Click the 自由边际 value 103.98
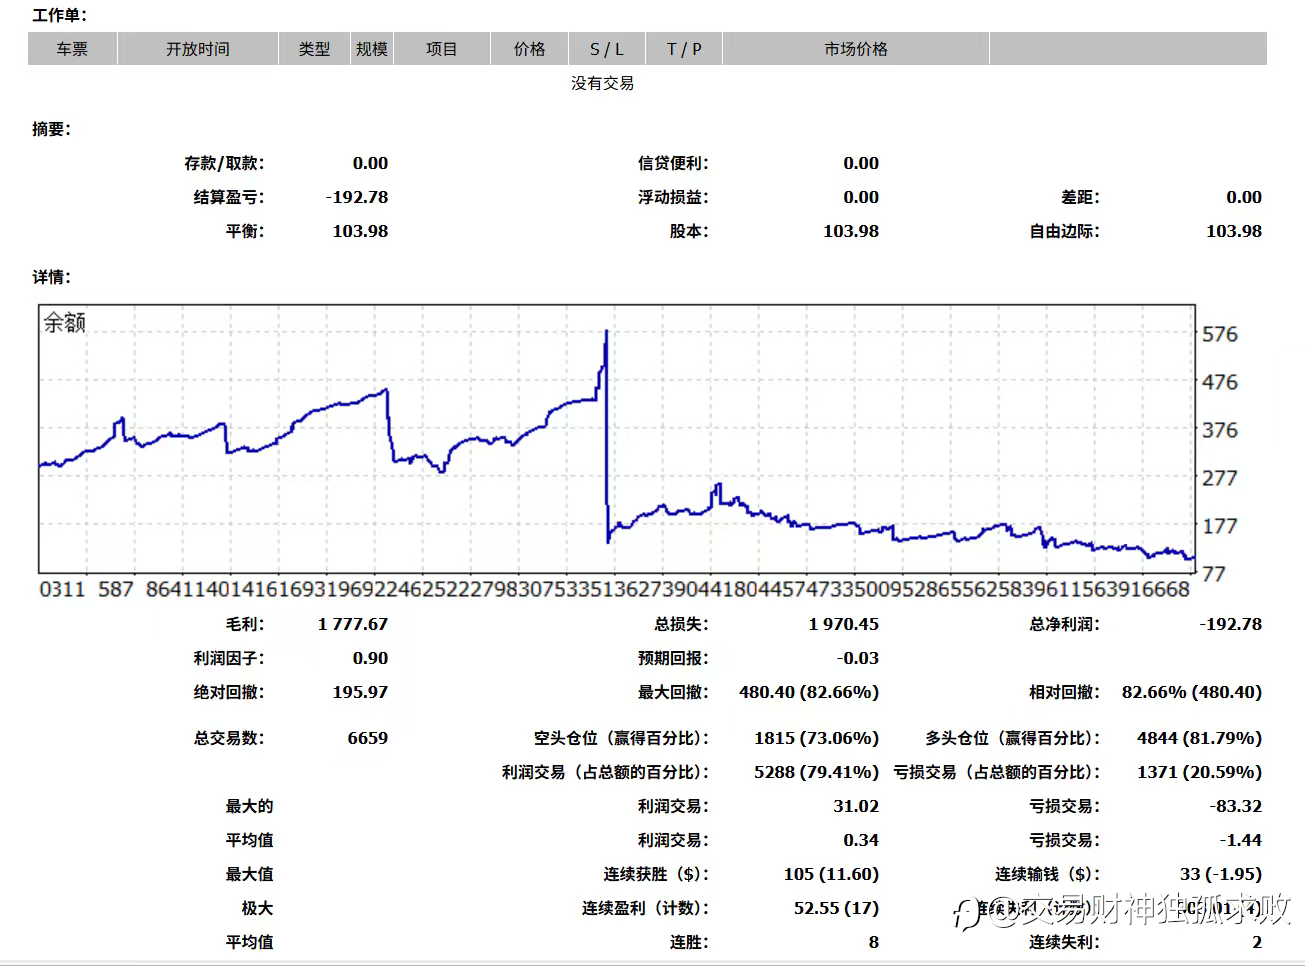Screen dimensions: 1305x966 point(1234,231)
